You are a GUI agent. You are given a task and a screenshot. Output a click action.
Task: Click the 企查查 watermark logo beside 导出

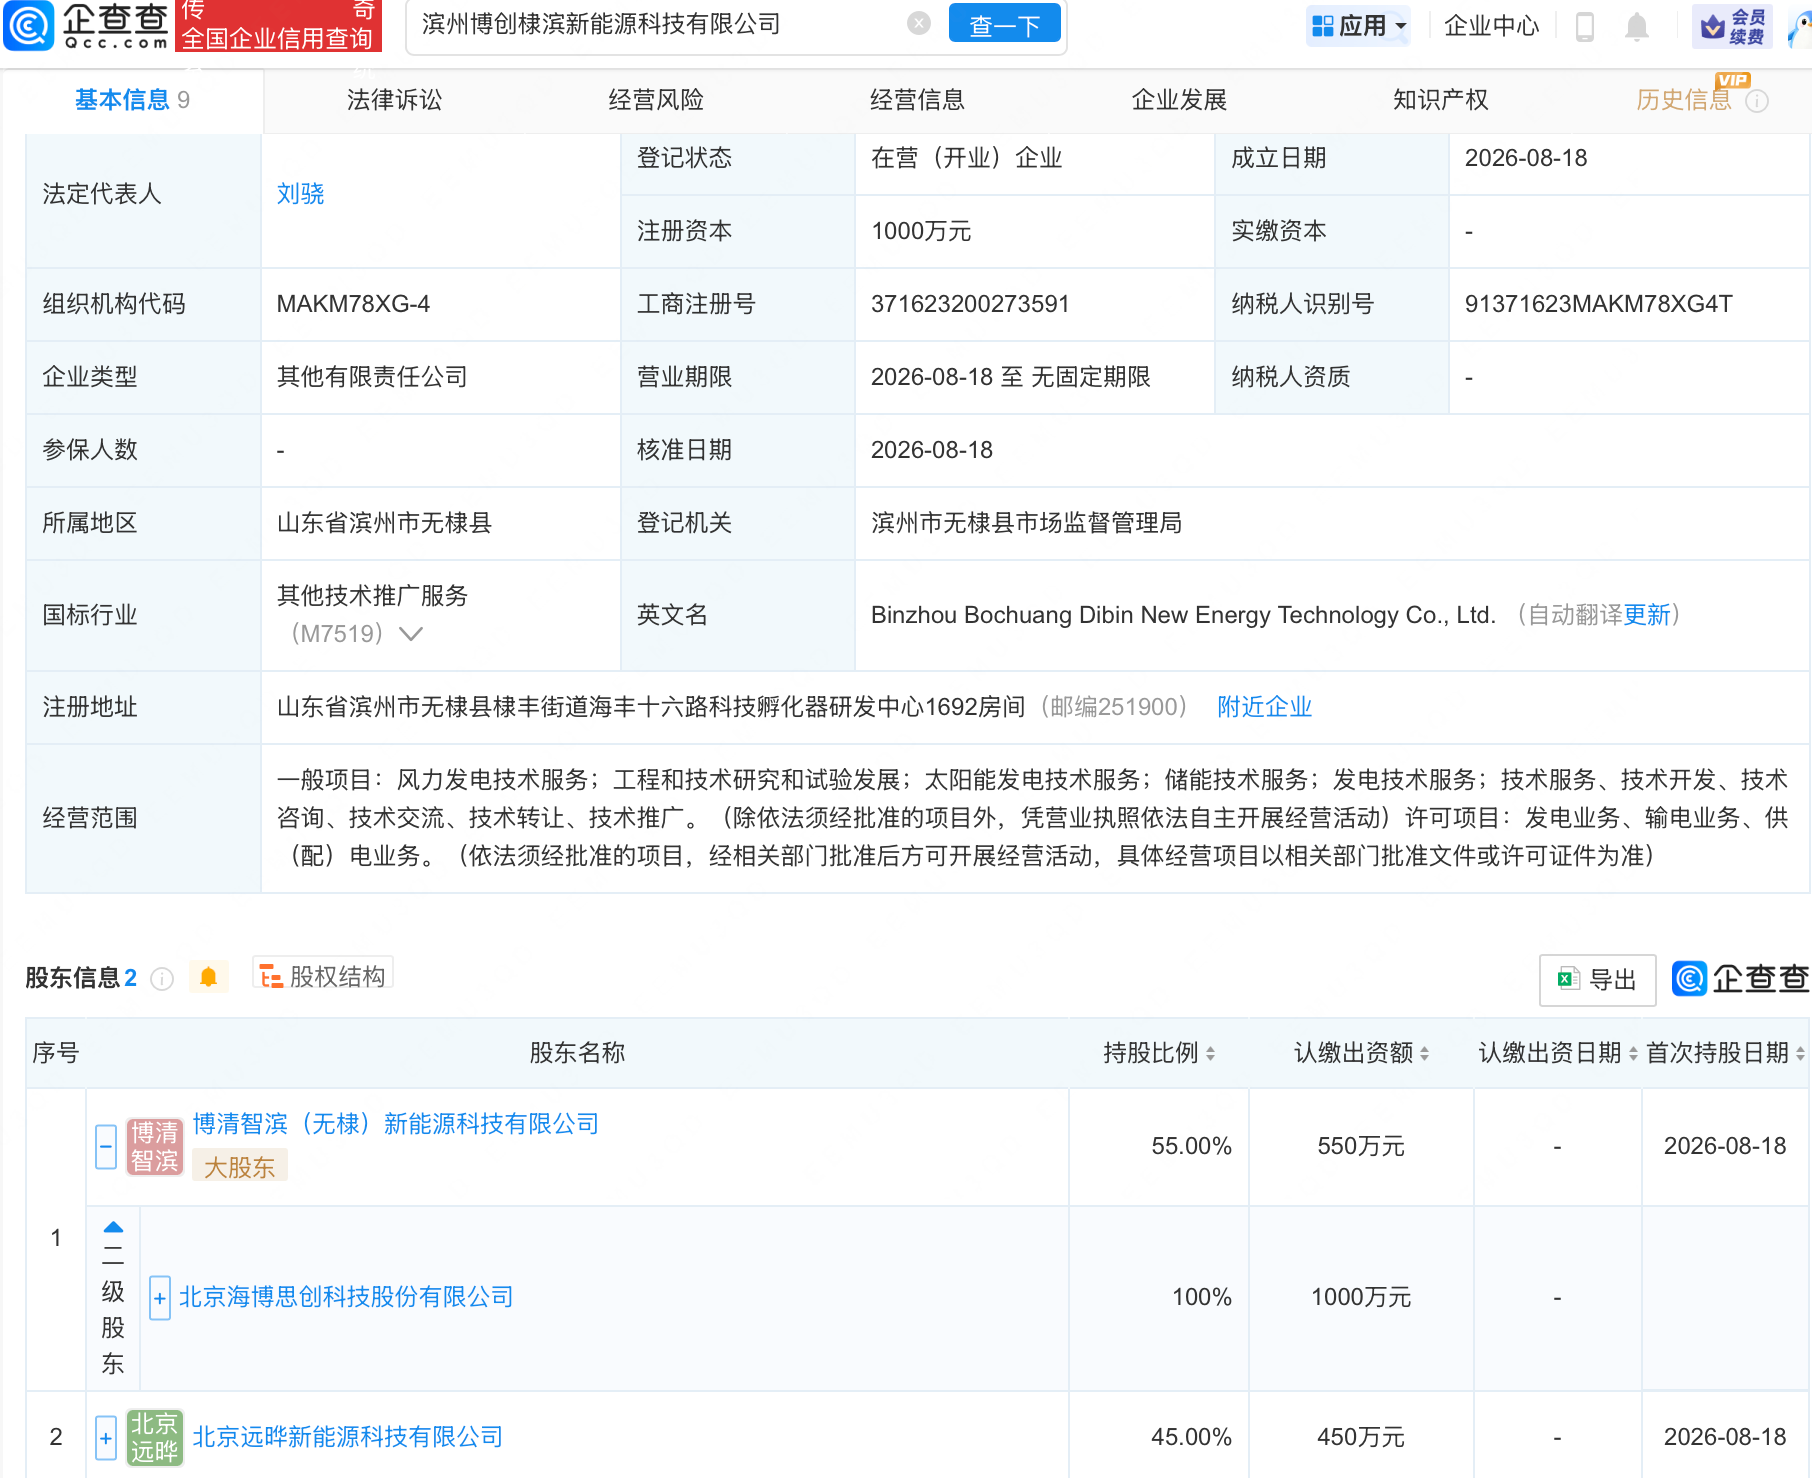pyautogui.click(x=1740, y=978)
